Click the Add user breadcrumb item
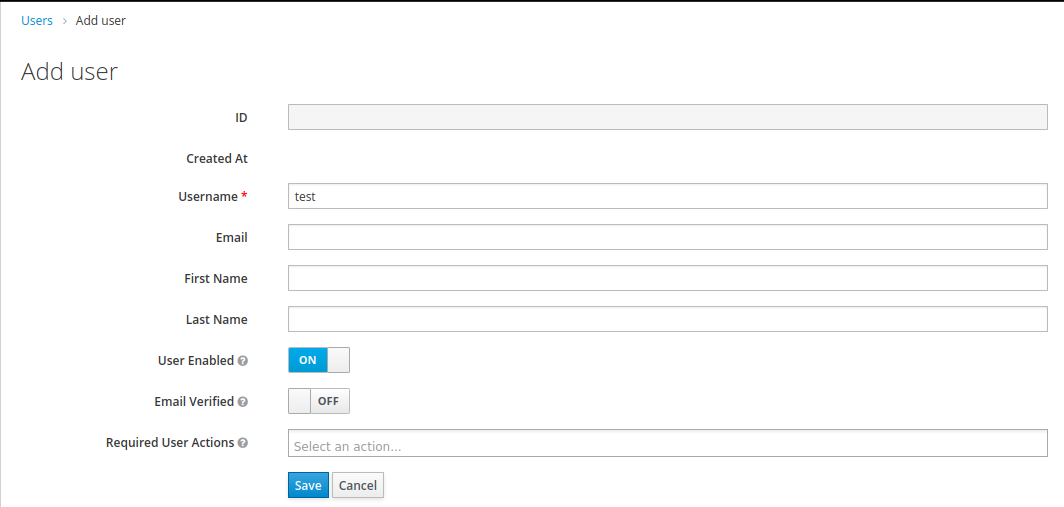This screenshot has height=507, width=1064. (x=101, y=21)
